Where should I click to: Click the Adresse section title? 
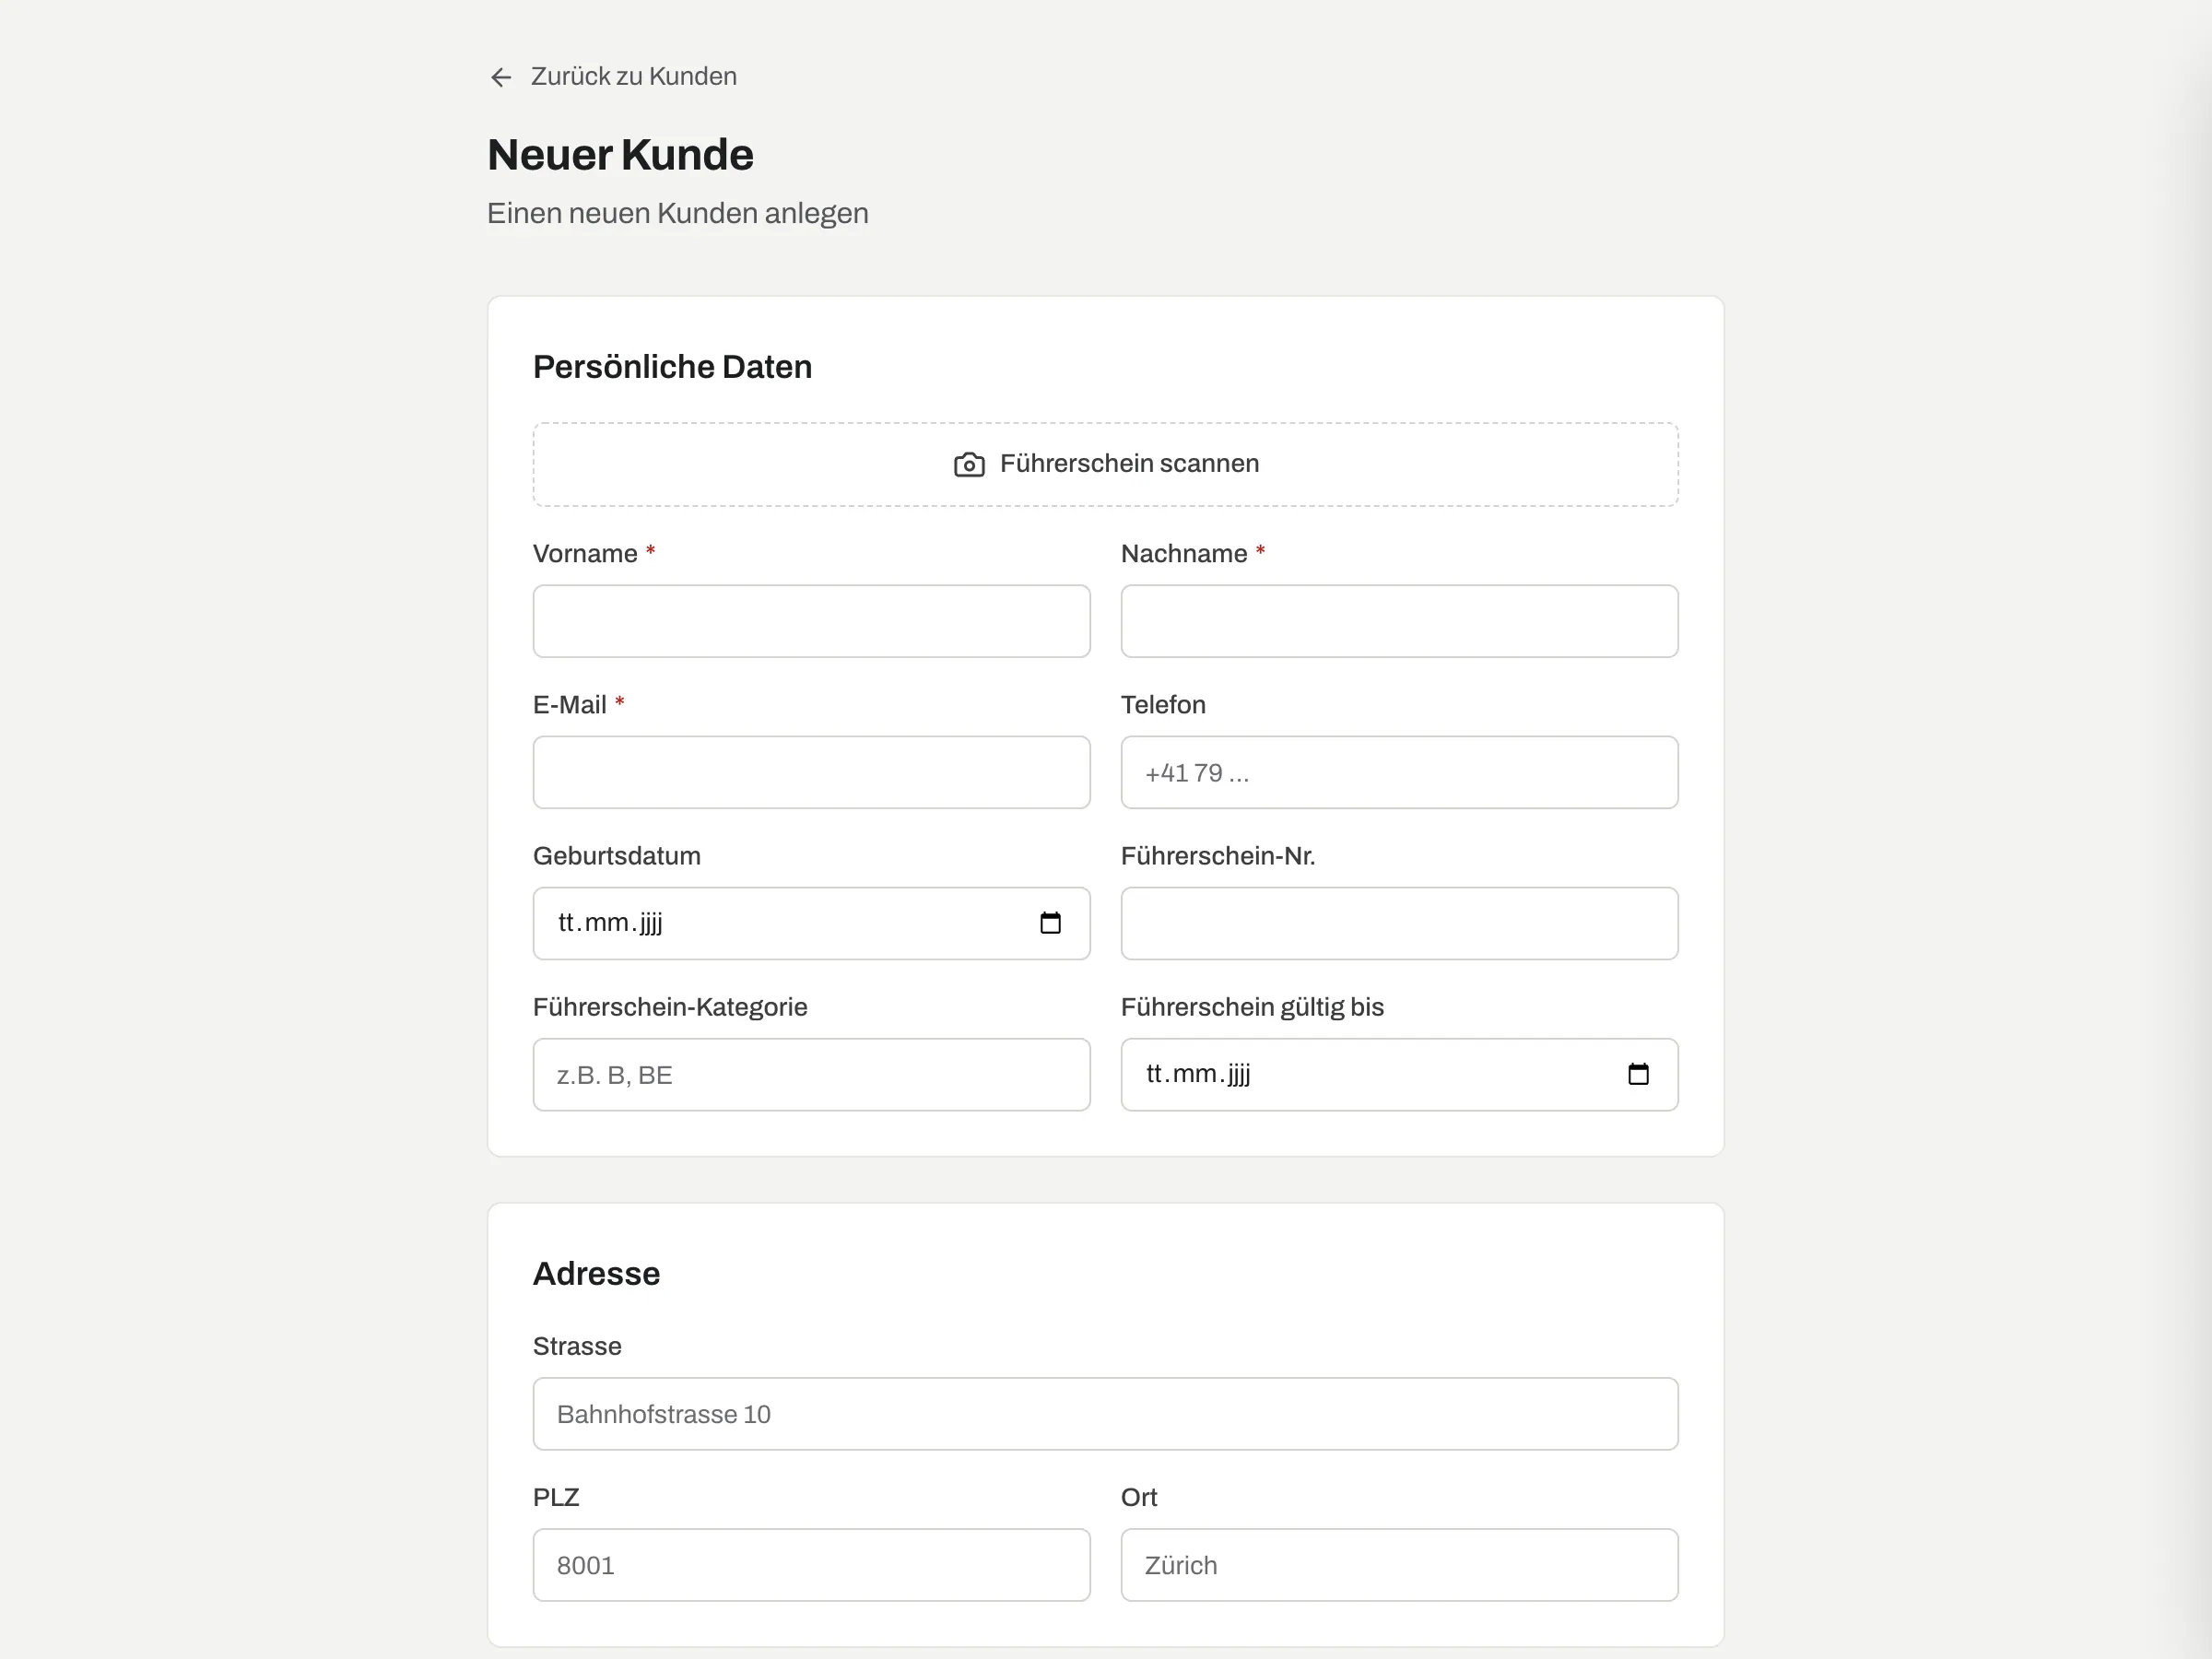click(x=596, y=1274)
